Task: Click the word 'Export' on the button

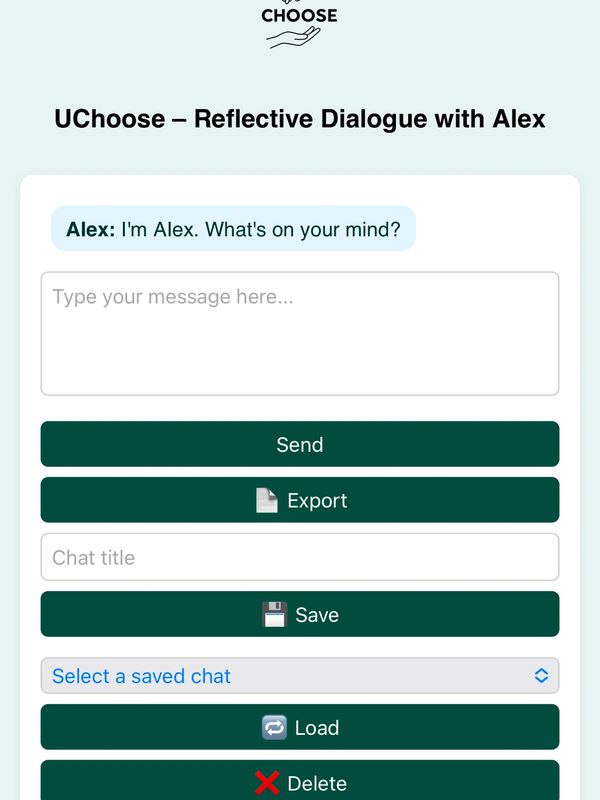Action: coord(317,501)
